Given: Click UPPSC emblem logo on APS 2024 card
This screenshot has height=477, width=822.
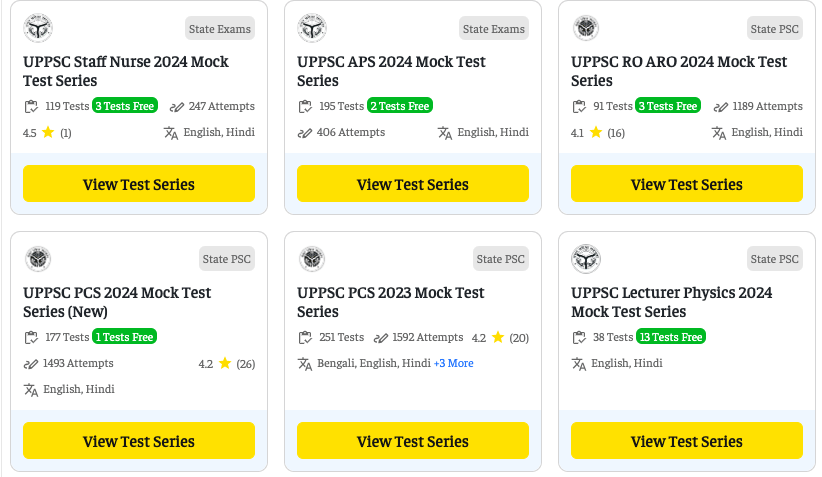Looking at the screenshot, I should click(x=312, y=28).
